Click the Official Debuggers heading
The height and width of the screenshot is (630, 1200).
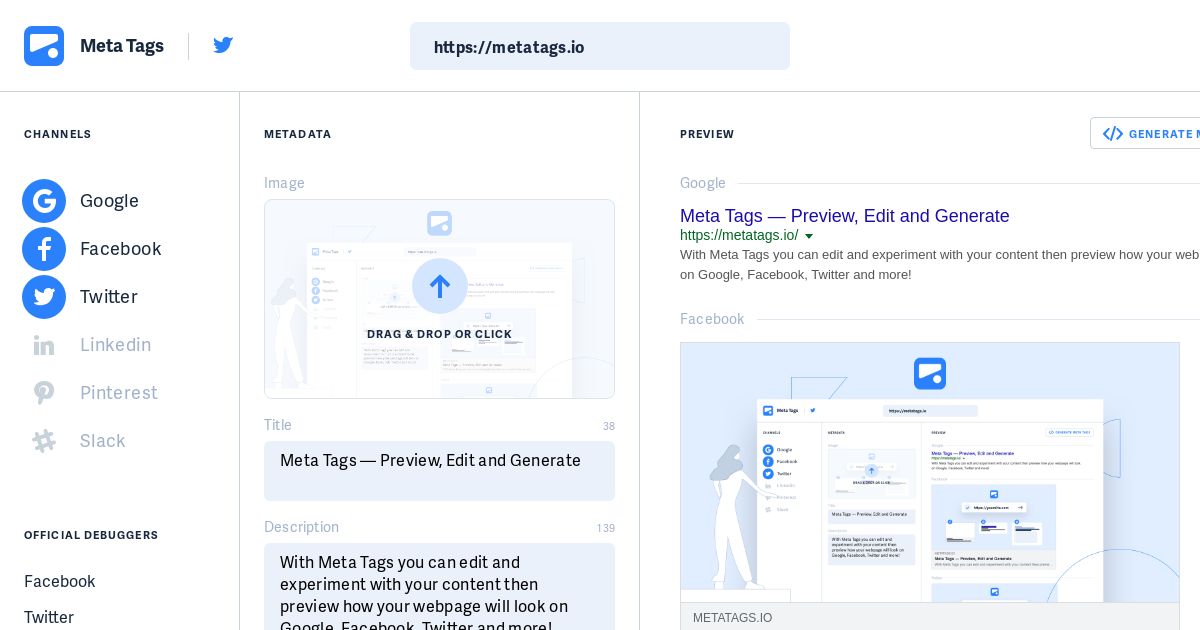coord(91,535)
